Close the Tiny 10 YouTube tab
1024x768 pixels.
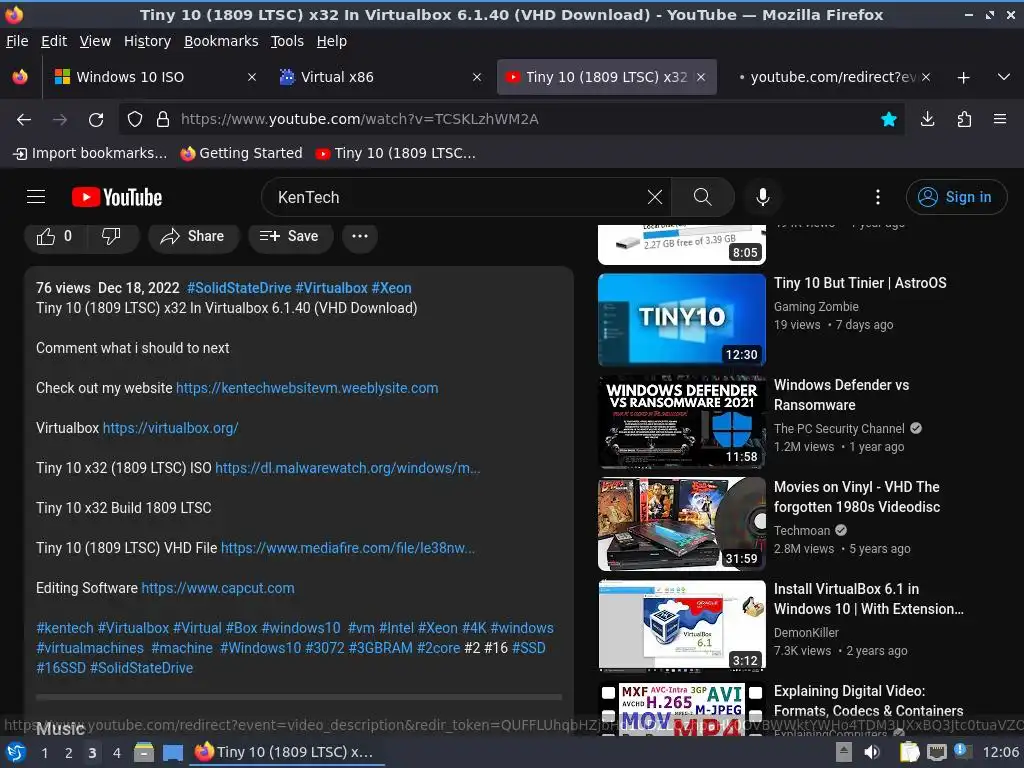(701, 77)
